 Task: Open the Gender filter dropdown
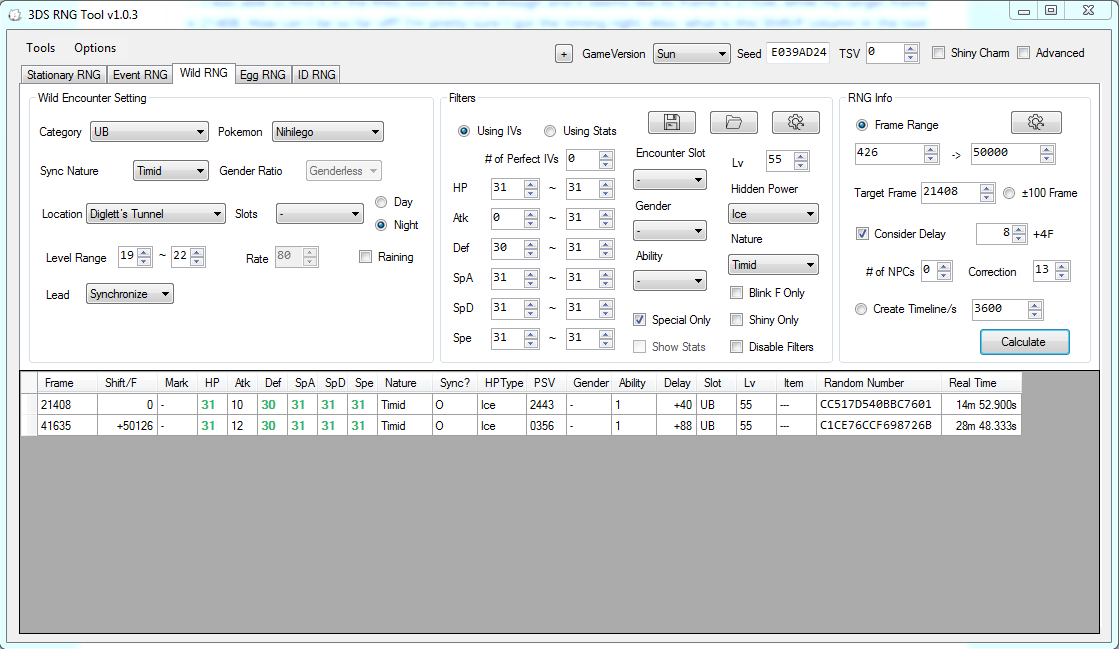[x=669, y=231]
